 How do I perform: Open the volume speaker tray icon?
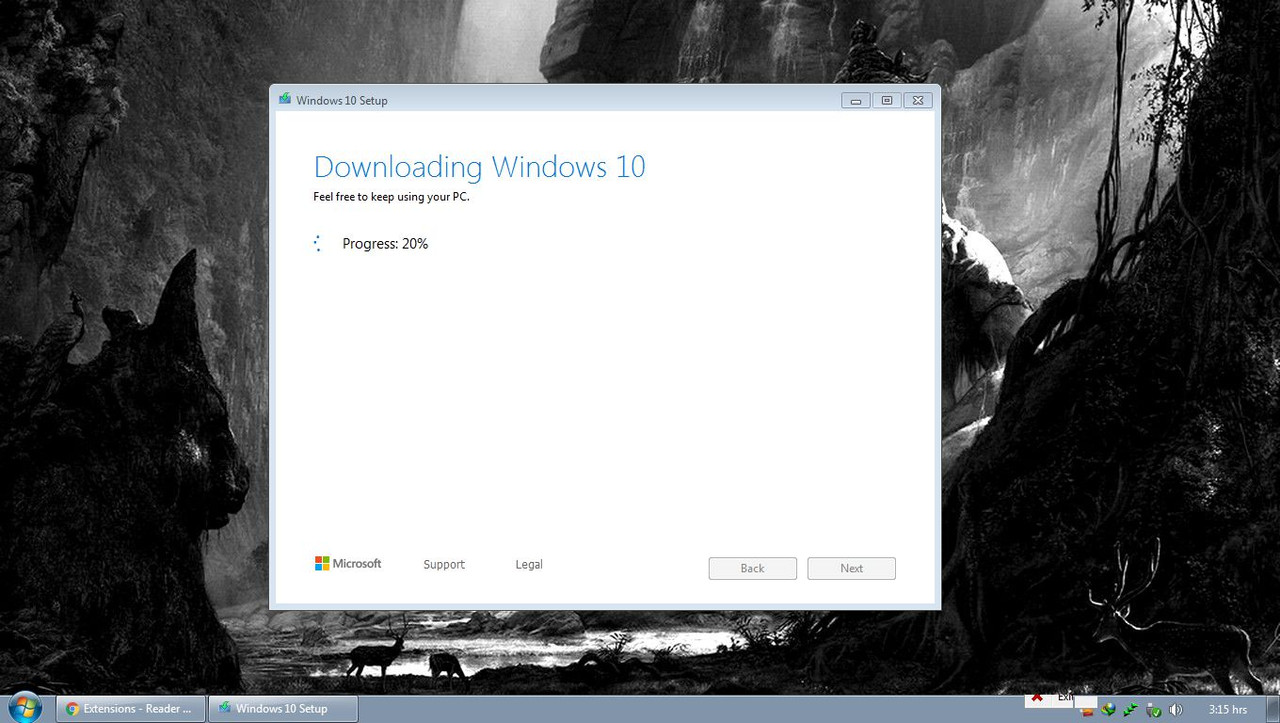(x=1176, y=709)
